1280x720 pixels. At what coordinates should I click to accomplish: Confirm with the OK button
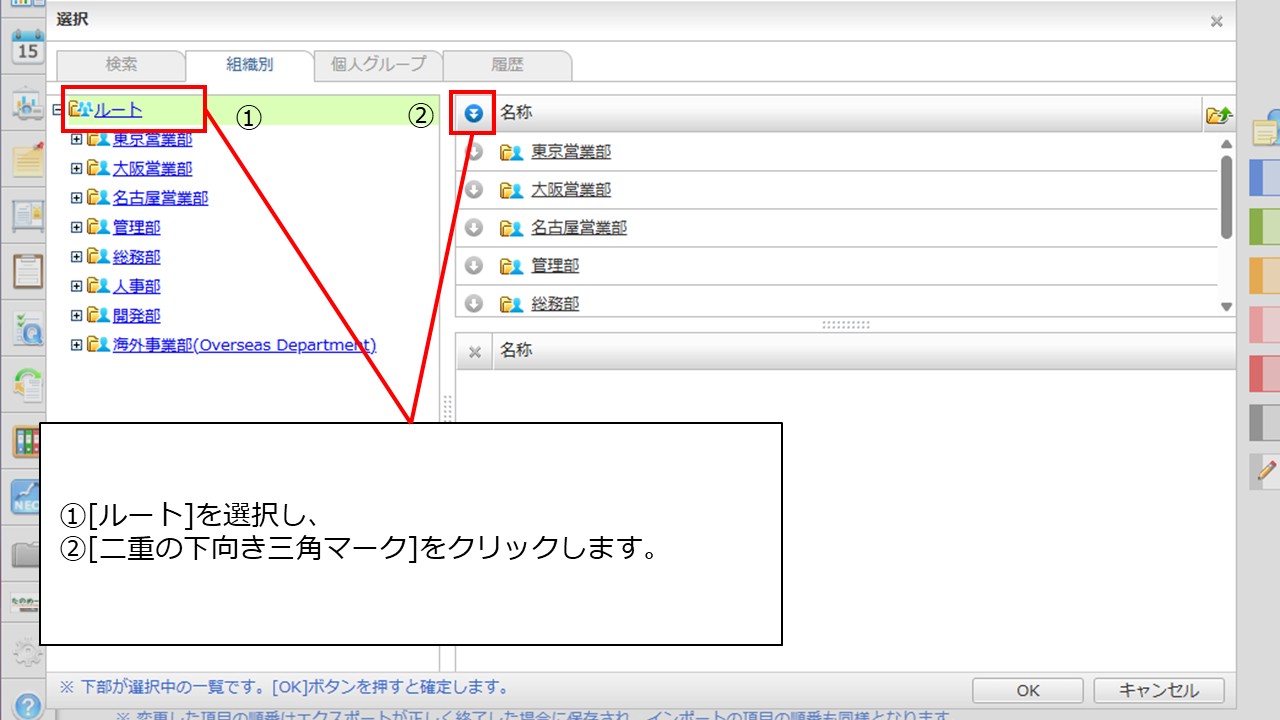[x=1028, y=690]
